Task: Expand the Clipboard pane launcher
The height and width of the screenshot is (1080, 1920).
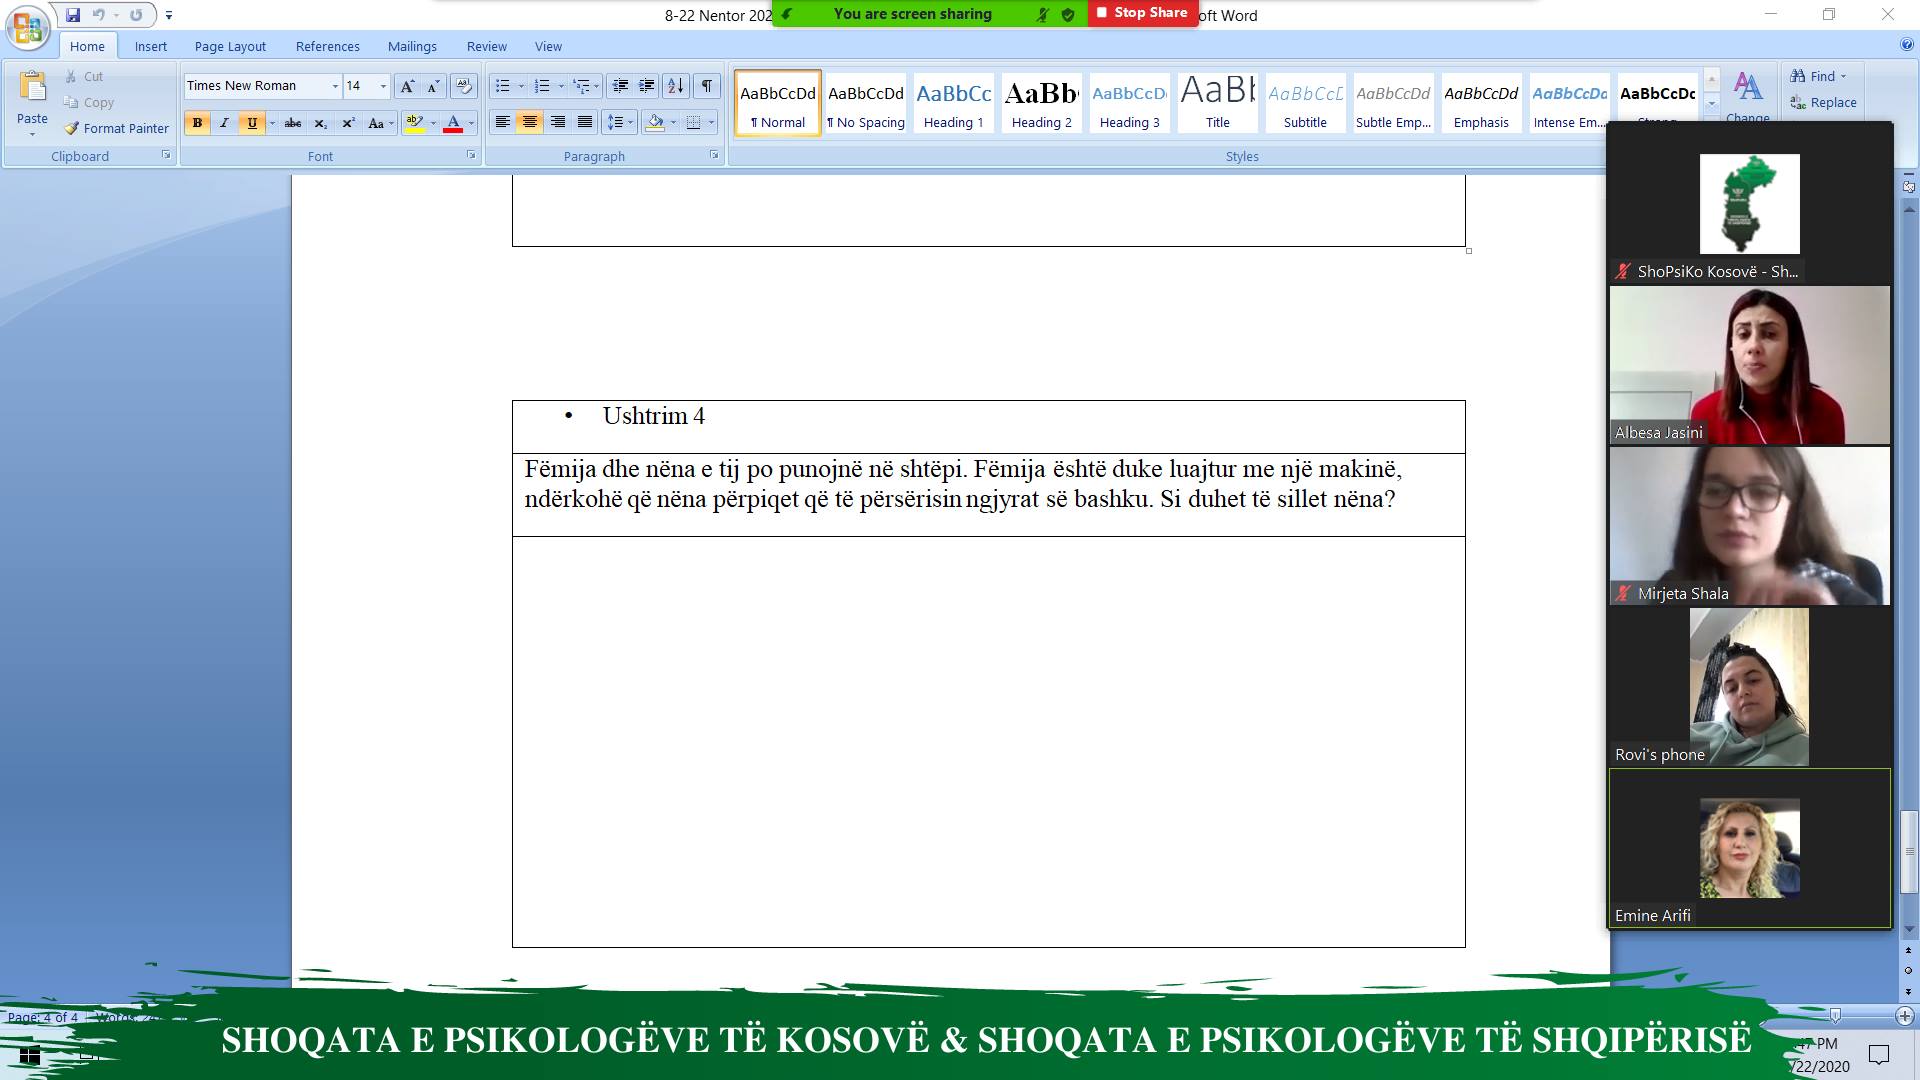Action: (x=166, y=155)
